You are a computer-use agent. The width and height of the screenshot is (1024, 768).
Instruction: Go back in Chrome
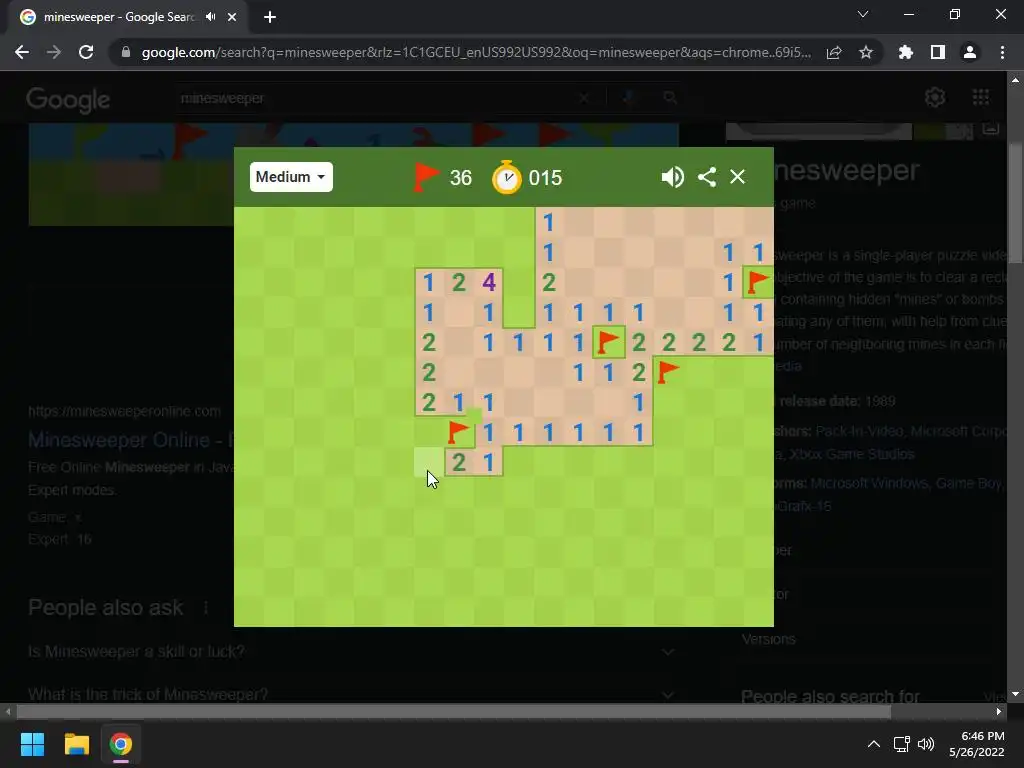pyautogui.click(x=22, y=52)
